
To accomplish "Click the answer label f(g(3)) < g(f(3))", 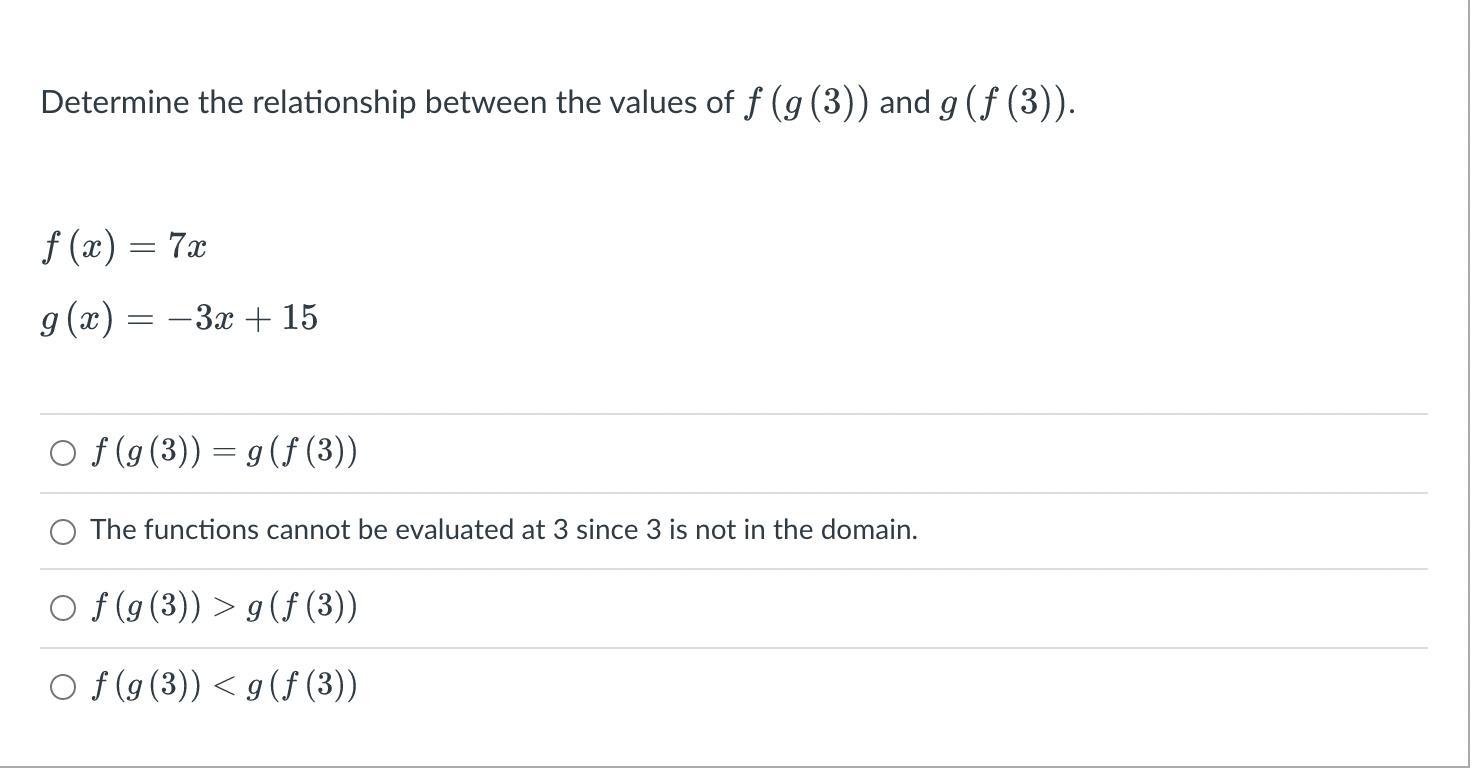I will (224, 686).
